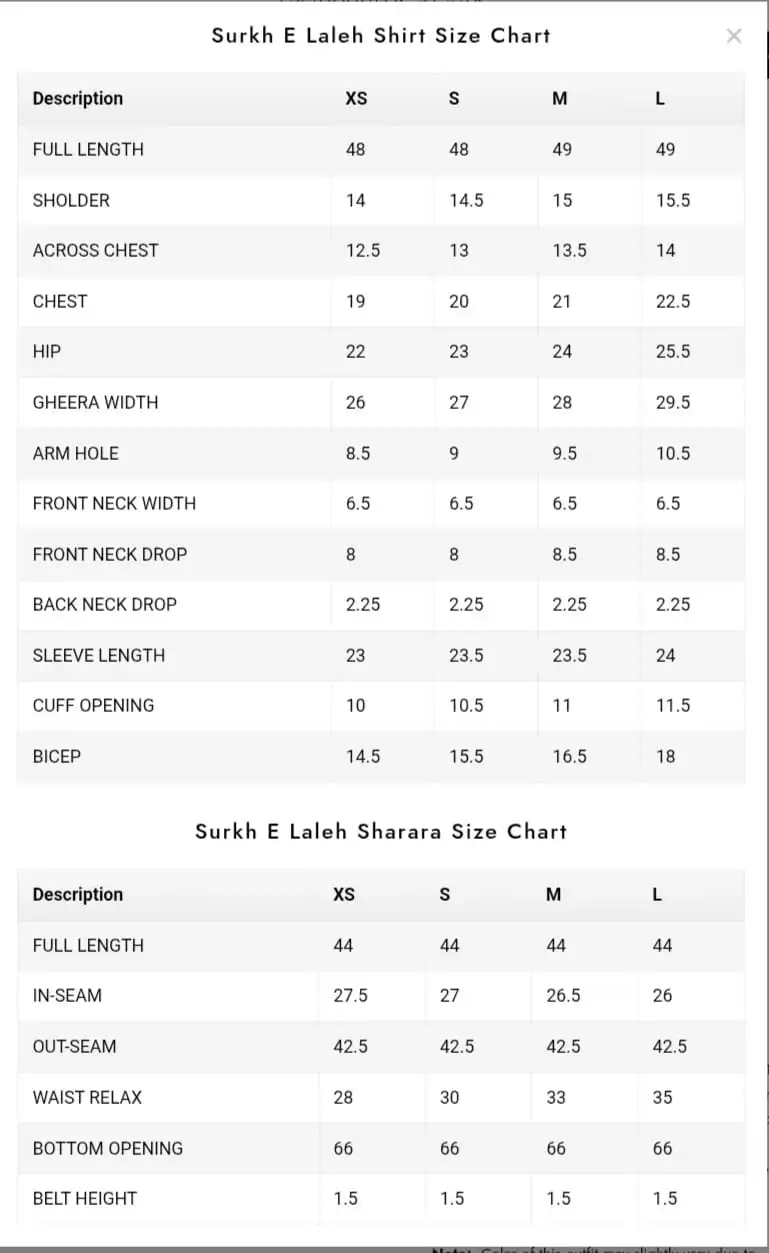769x1253 pixels.
Task: Click the ARM HOLE row label
Action: tap(75, 453)
